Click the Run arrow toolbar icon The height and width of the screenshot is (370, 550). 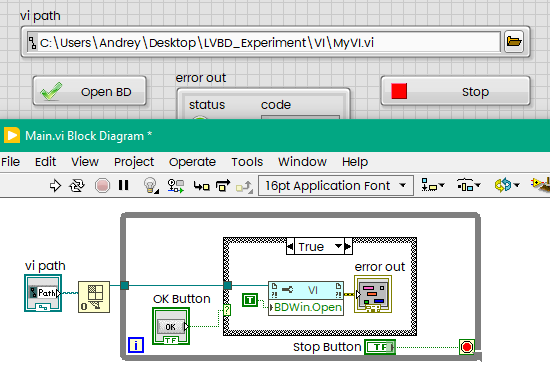[x=55, y=186]
